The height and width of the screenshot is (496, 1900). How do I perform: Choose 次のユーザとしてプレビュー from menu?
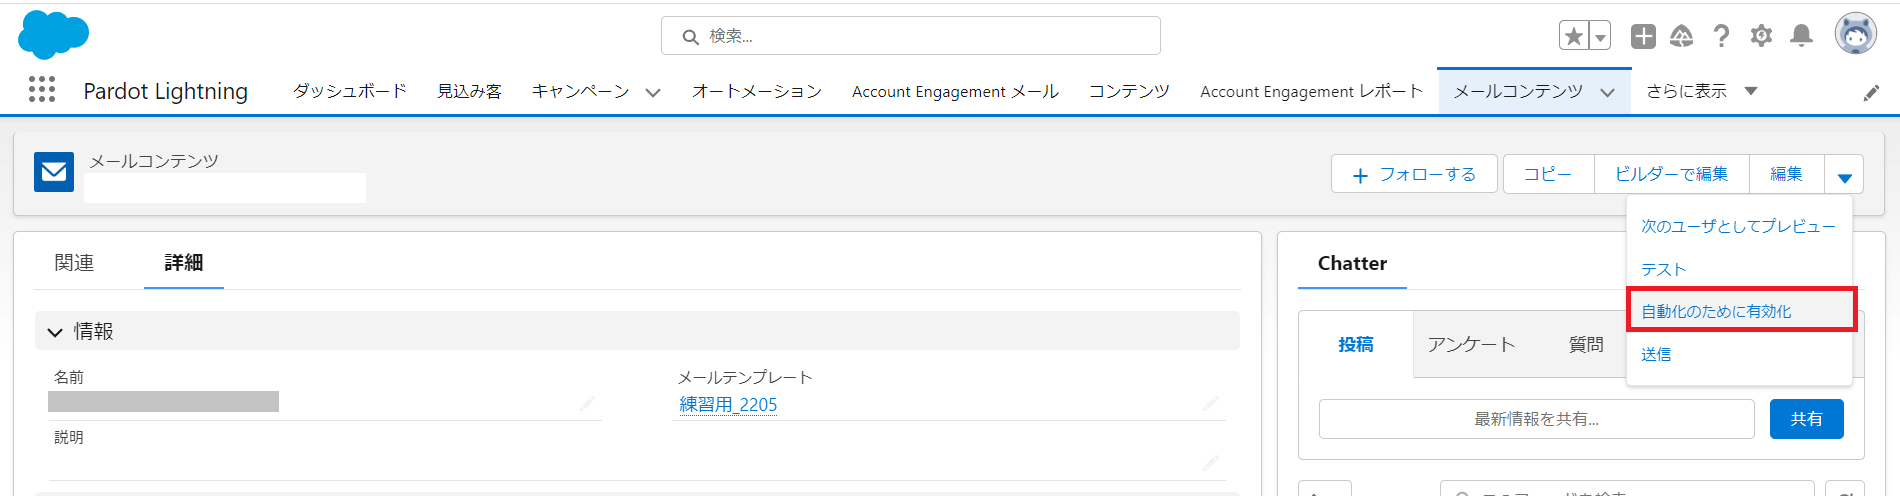[x=1738, y=226]
